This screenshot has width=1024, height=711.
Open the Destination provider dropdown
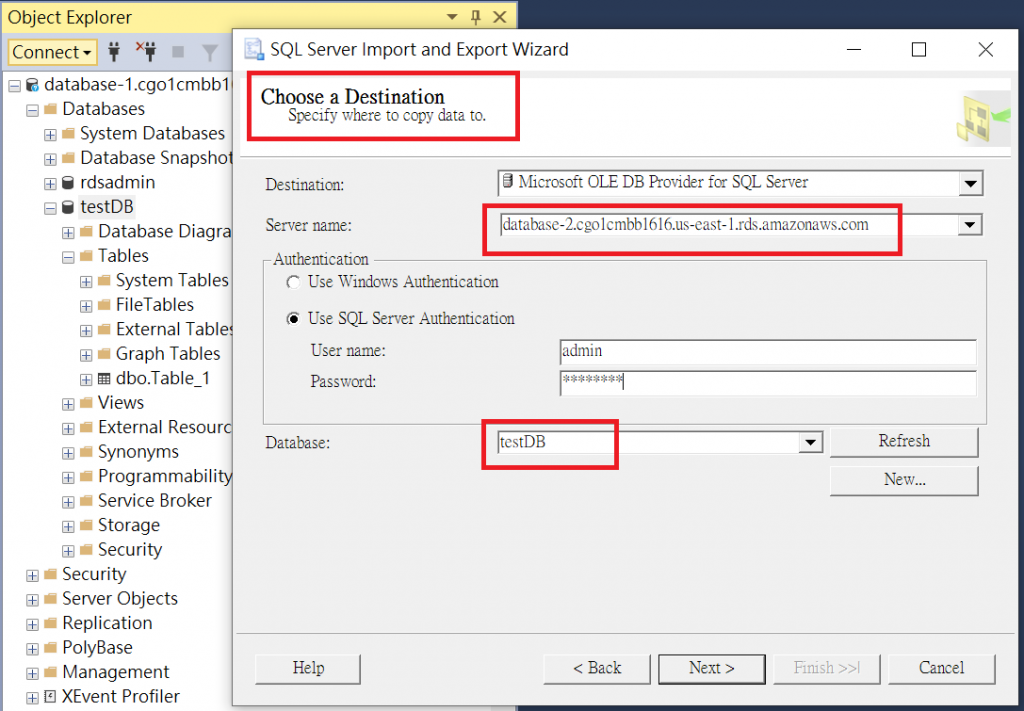coord(970,183)
